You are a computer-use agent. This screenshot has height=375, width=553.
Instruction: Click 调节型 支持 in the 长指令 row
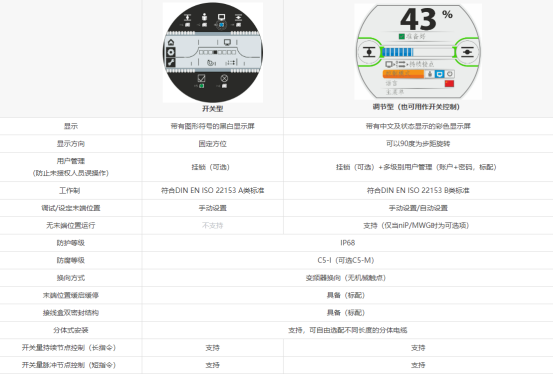(418, 348)
